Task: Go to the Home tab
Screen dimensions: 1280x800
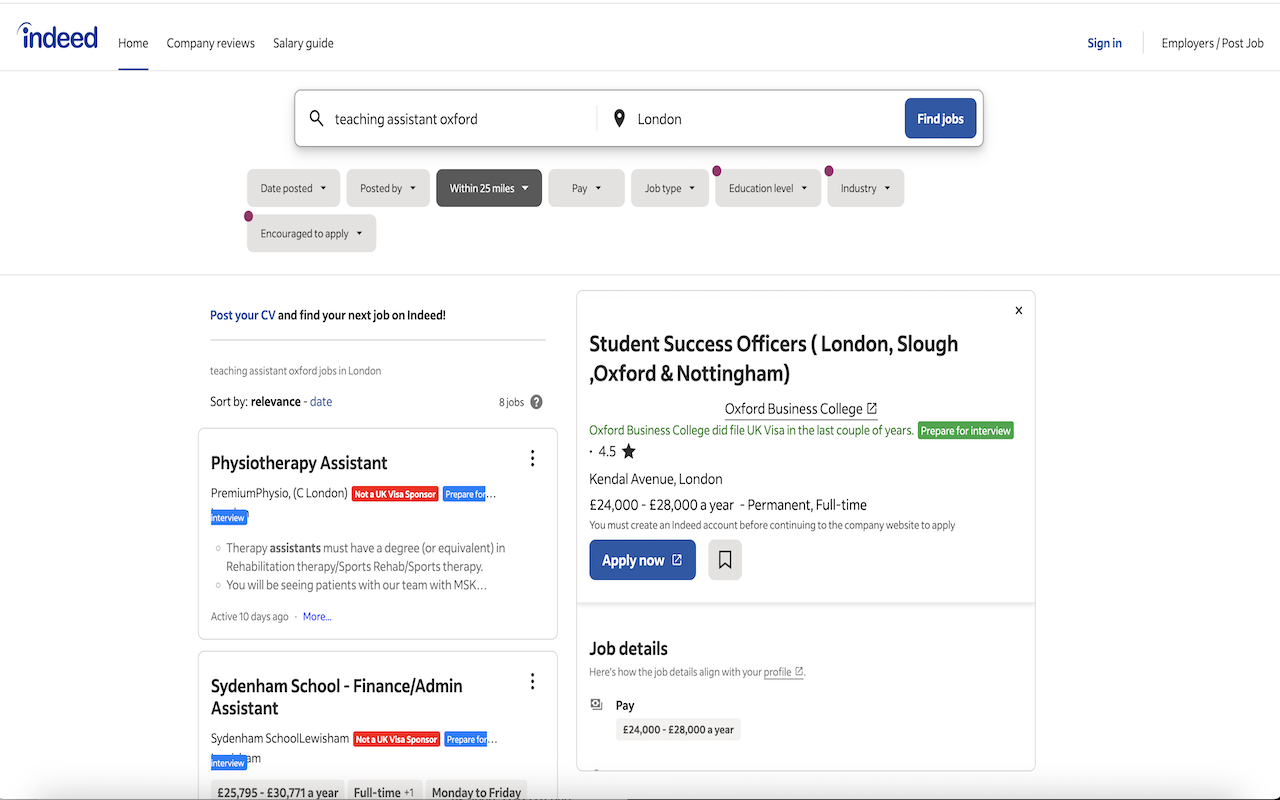Action: pos(133,43)
